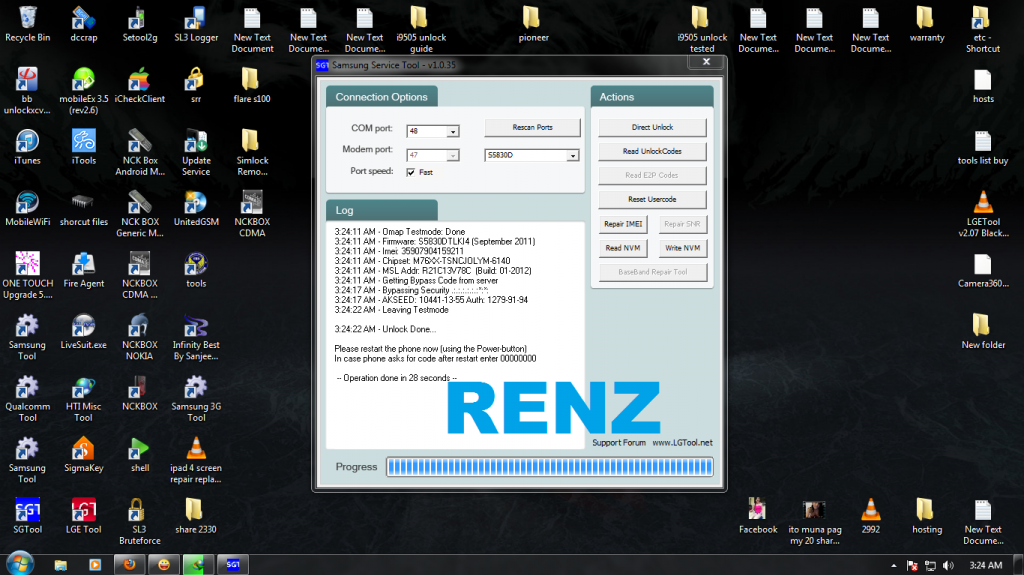The width and height of the screenshot is (1024, 575).
Task: Open Qualcomm Tool desktop icon
Action: point(27,399)
